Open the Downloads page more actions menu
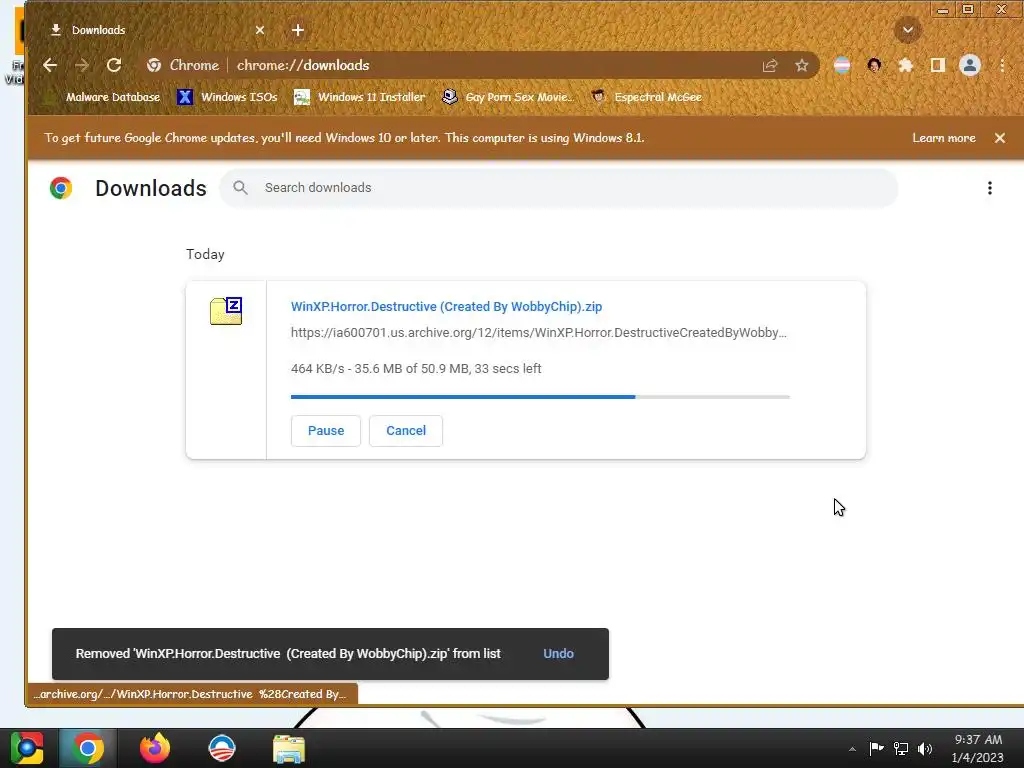The image size is (1024, 768). [x=990, y=188]
